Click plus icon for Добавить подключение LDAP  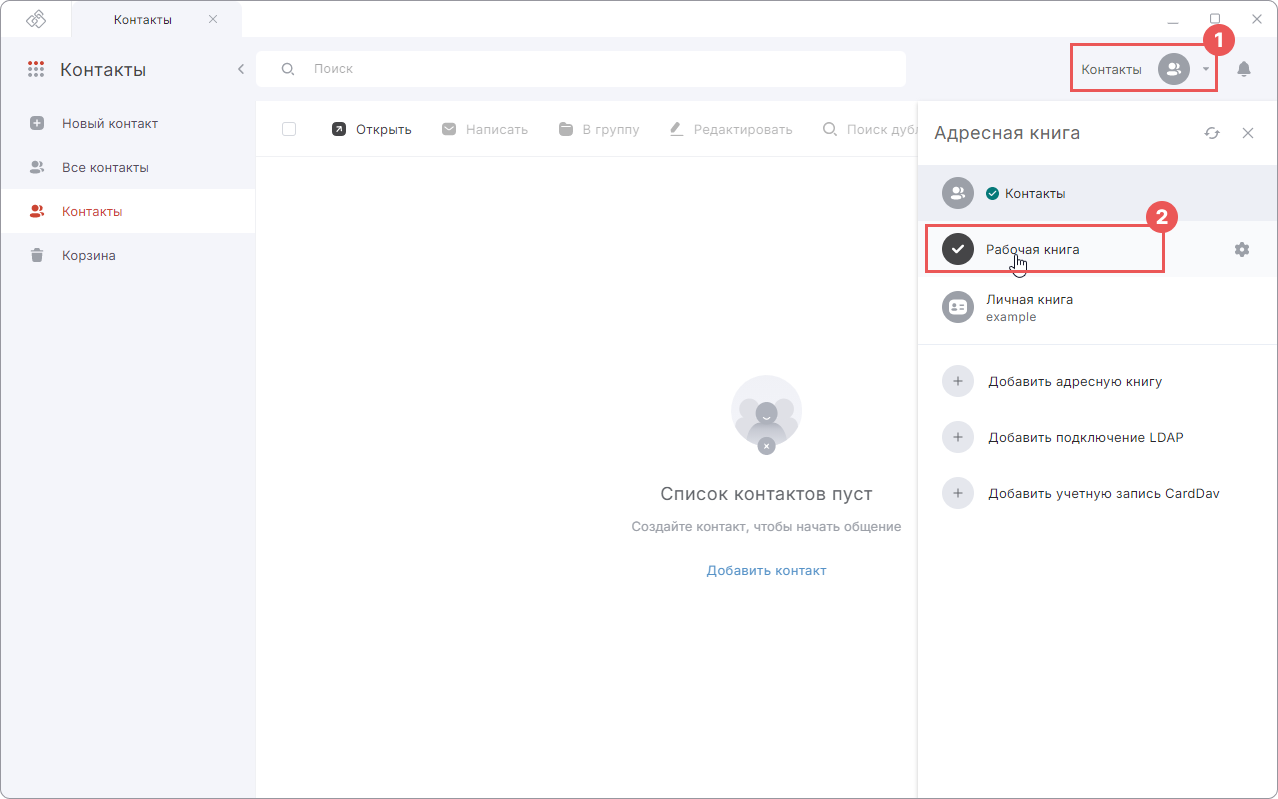click(x=958, y=437)
